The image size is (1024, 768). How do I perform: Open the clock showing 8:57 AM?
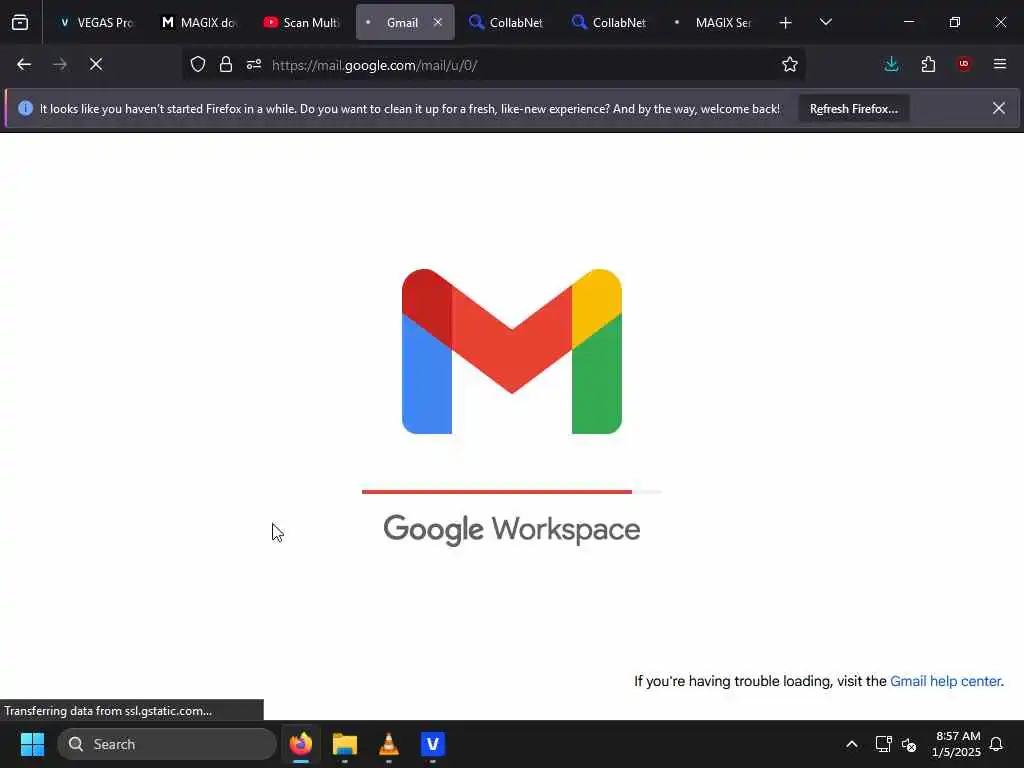pos(957,744)
